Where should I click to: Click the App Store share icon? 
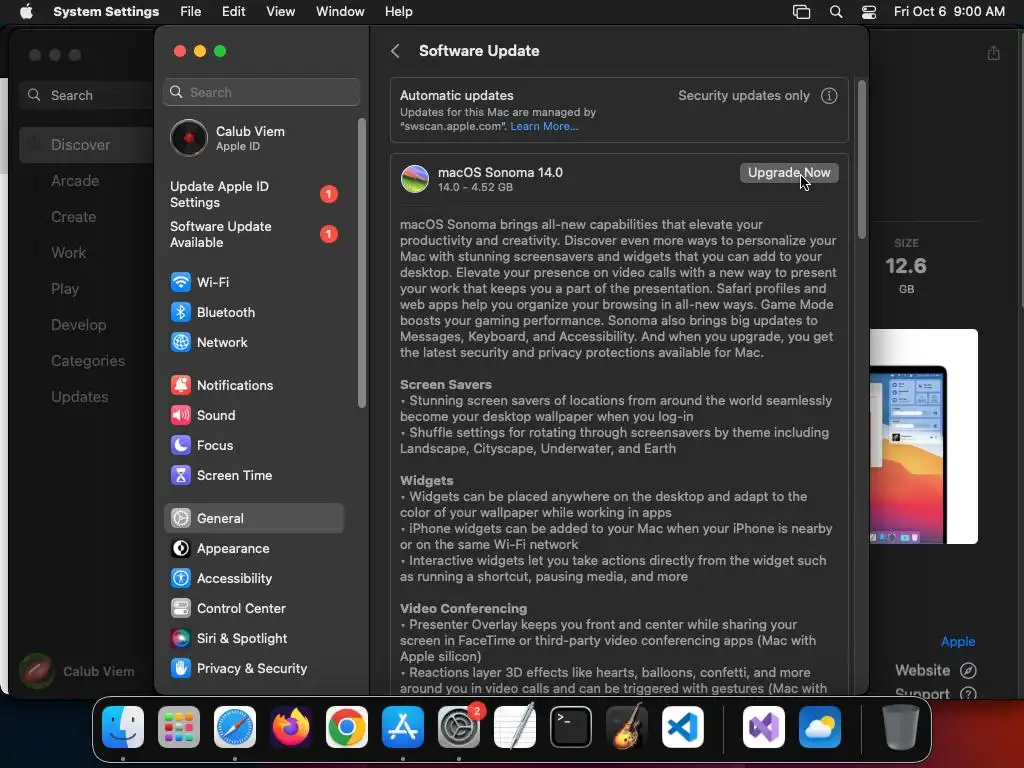click(993, 53)
